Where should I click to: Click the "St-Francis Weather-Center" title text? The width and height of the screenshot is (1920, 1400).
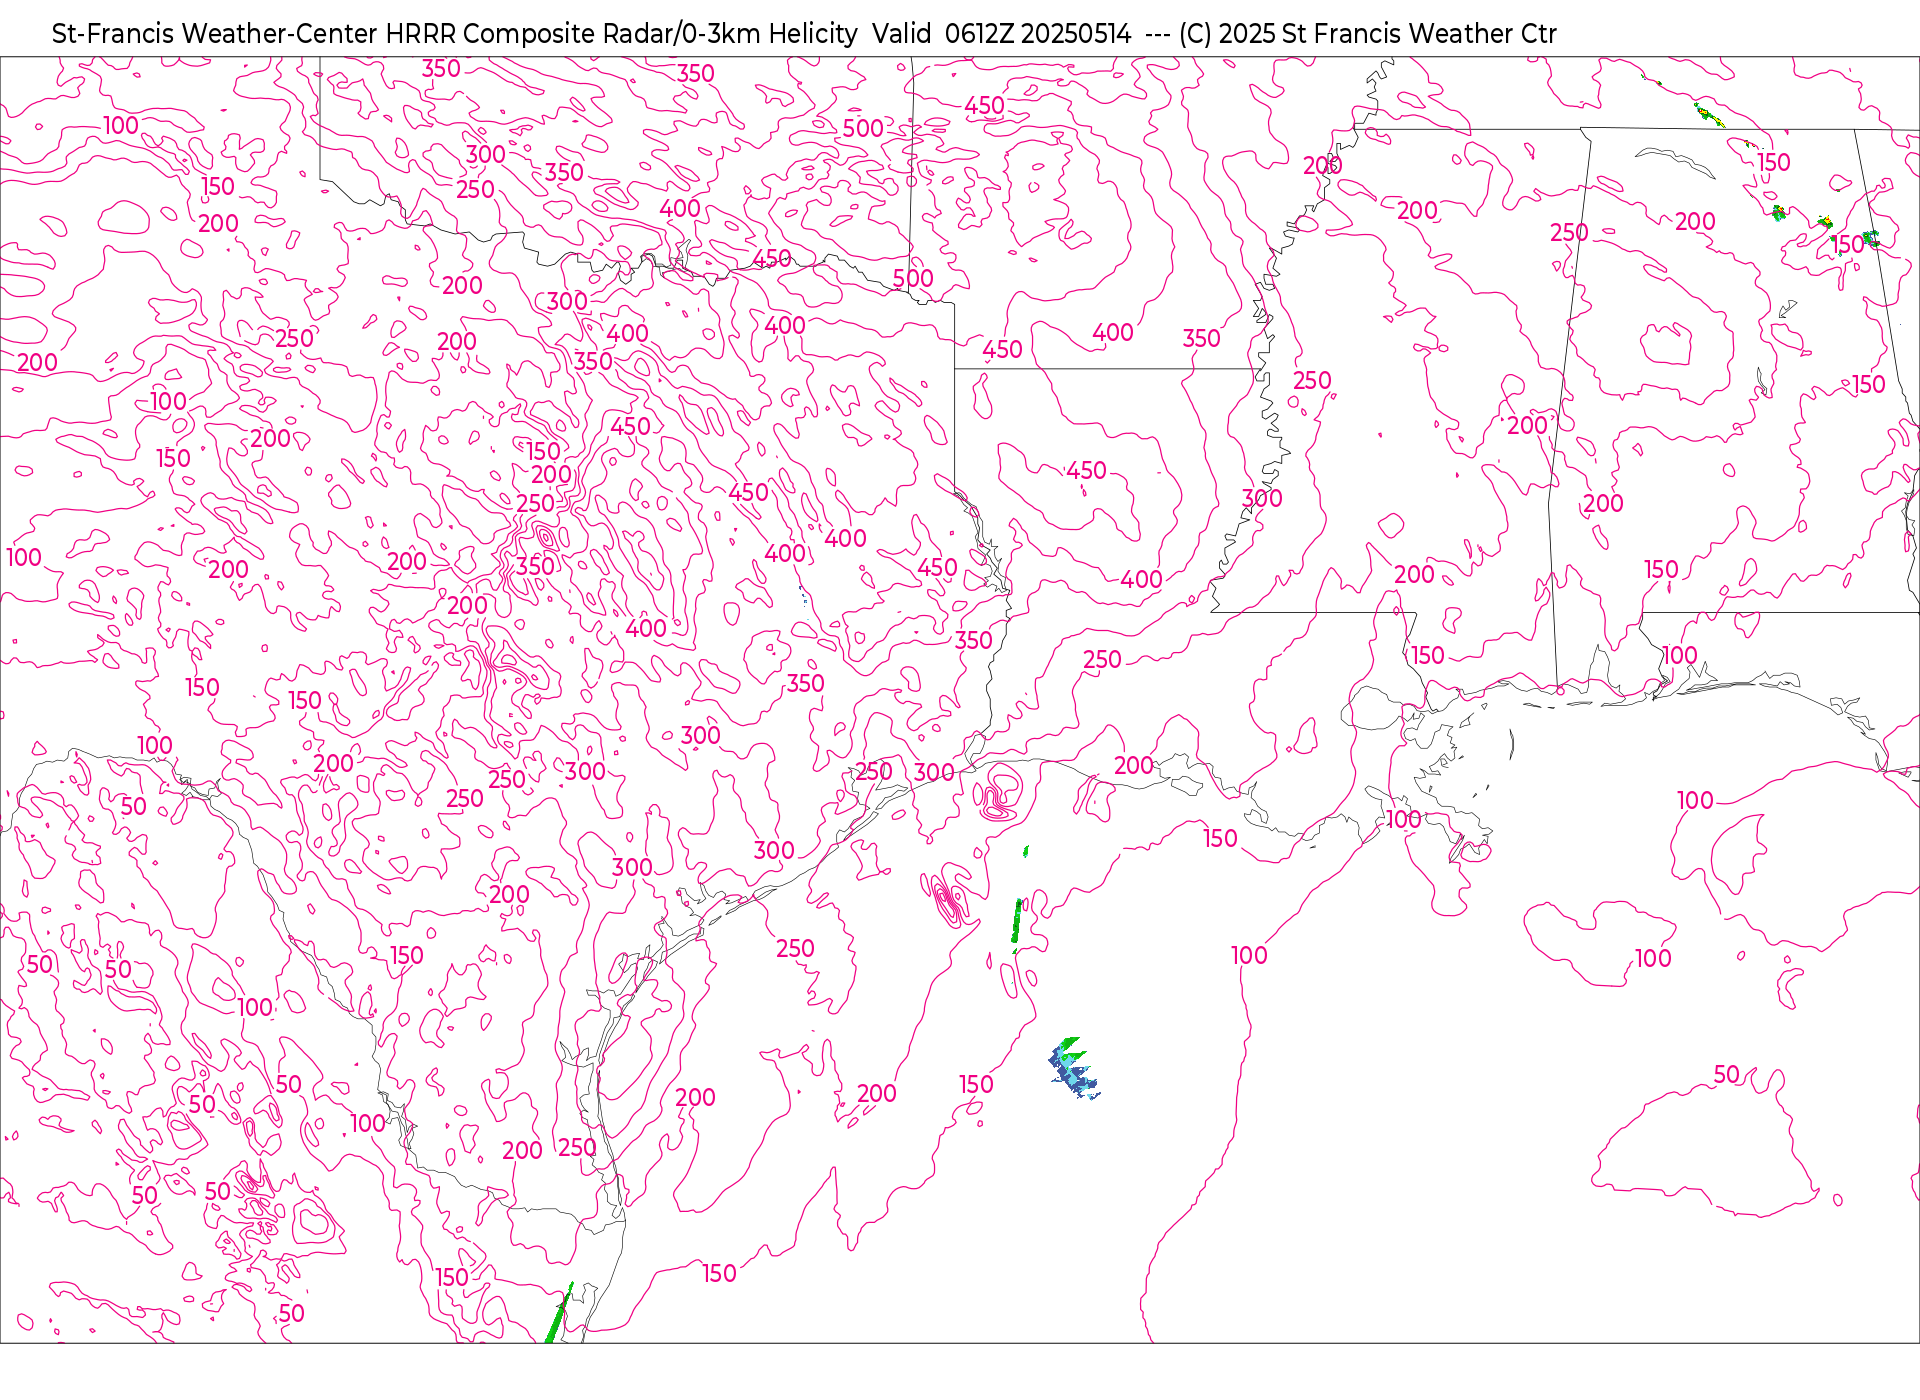[215, 34]
